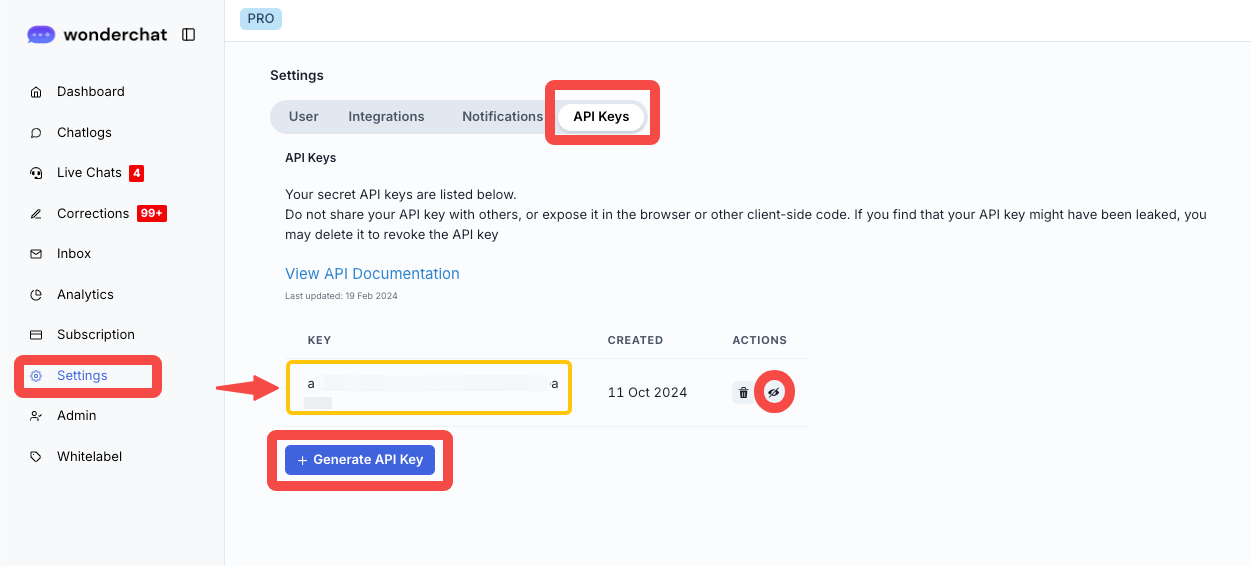The image size is (1251, 566).
Task: Click the Dashboard home icon
Action: (x=36, y=92)
